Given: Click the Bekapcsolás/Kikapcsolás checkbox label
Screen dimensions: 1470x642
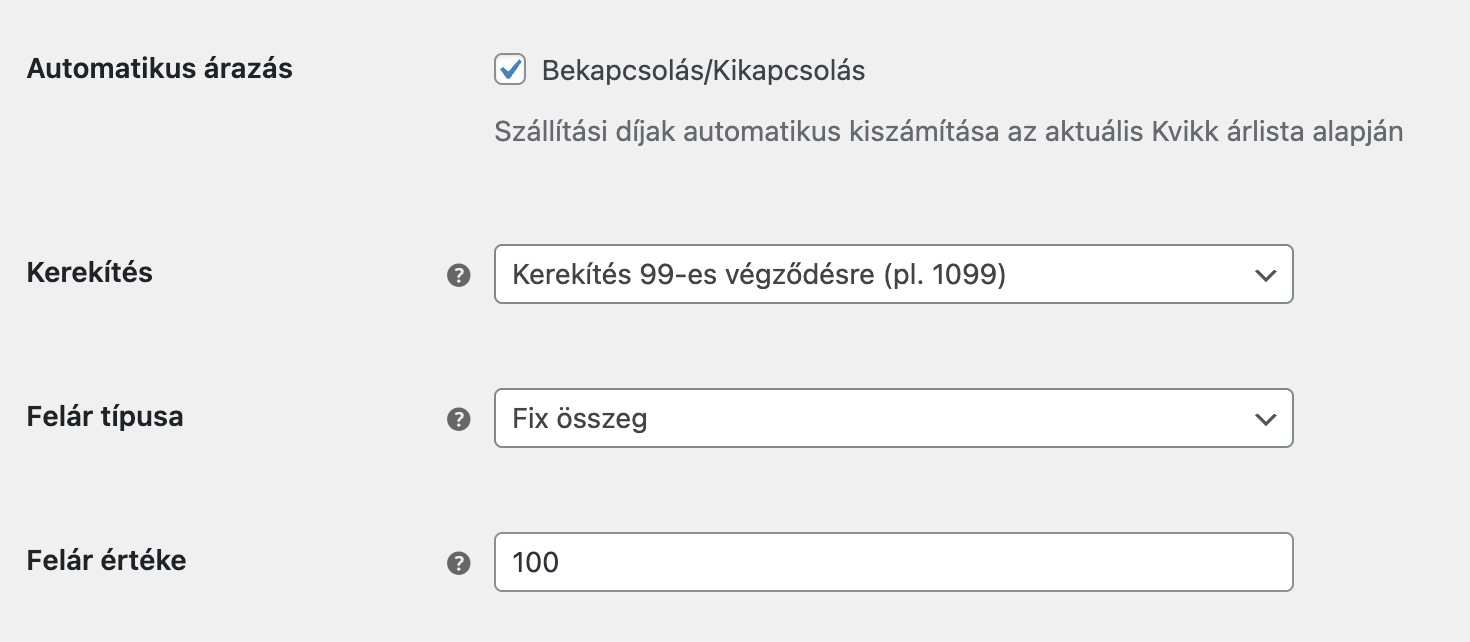Looking at the screenshot, I should [703, 71].
